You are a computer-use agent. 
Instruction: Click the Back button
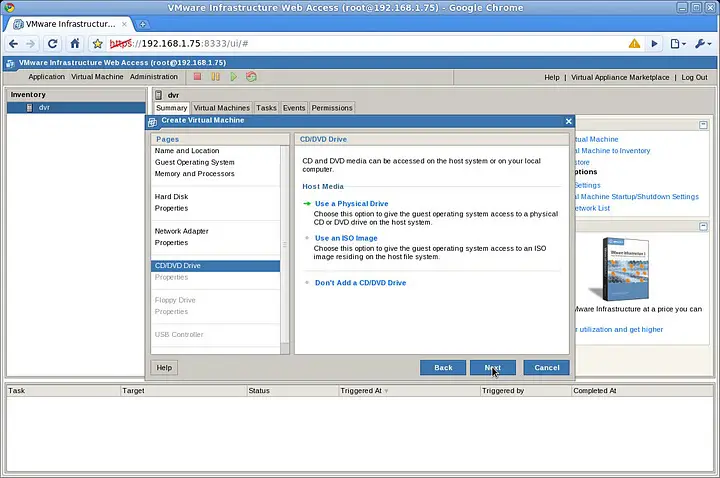(x=443, y=367)
